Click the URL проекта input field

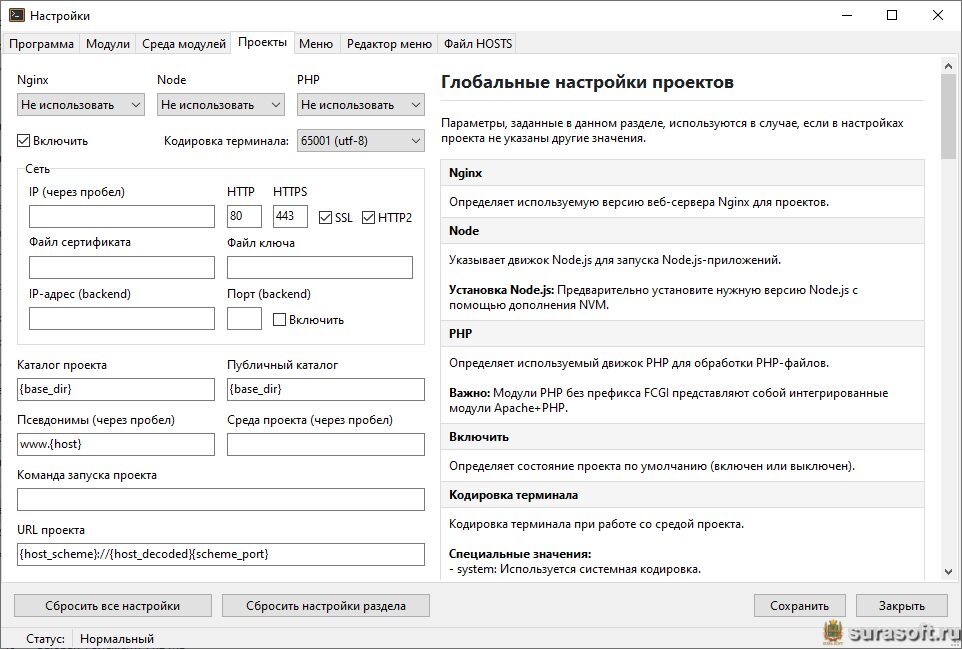pos(220,554)
